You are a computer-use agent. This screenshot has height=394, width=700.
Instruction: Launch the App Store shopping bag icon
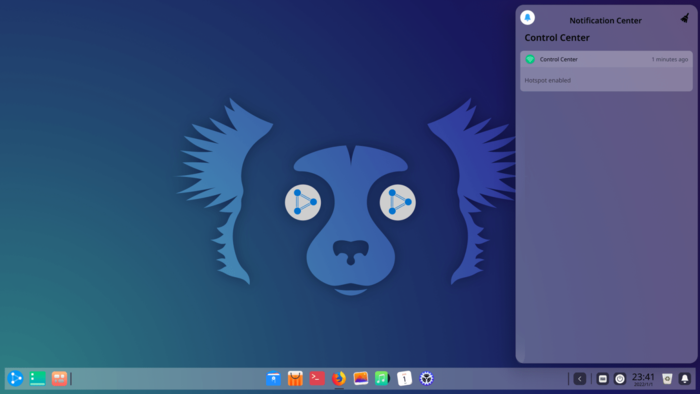pyautogui.click(x=295, y=378)
